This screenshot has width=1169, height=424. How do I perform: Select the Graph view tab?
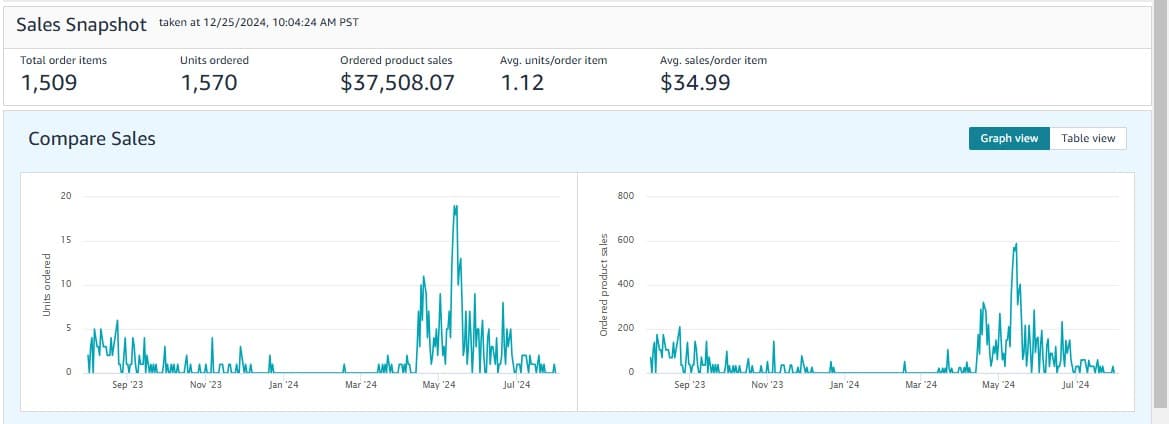coord(1009,138)
